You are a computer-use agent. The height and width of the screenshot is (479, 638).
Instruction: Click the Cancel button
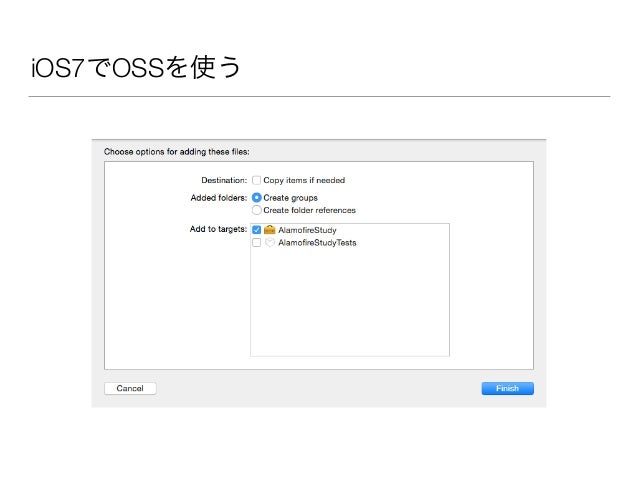point(130,388)
